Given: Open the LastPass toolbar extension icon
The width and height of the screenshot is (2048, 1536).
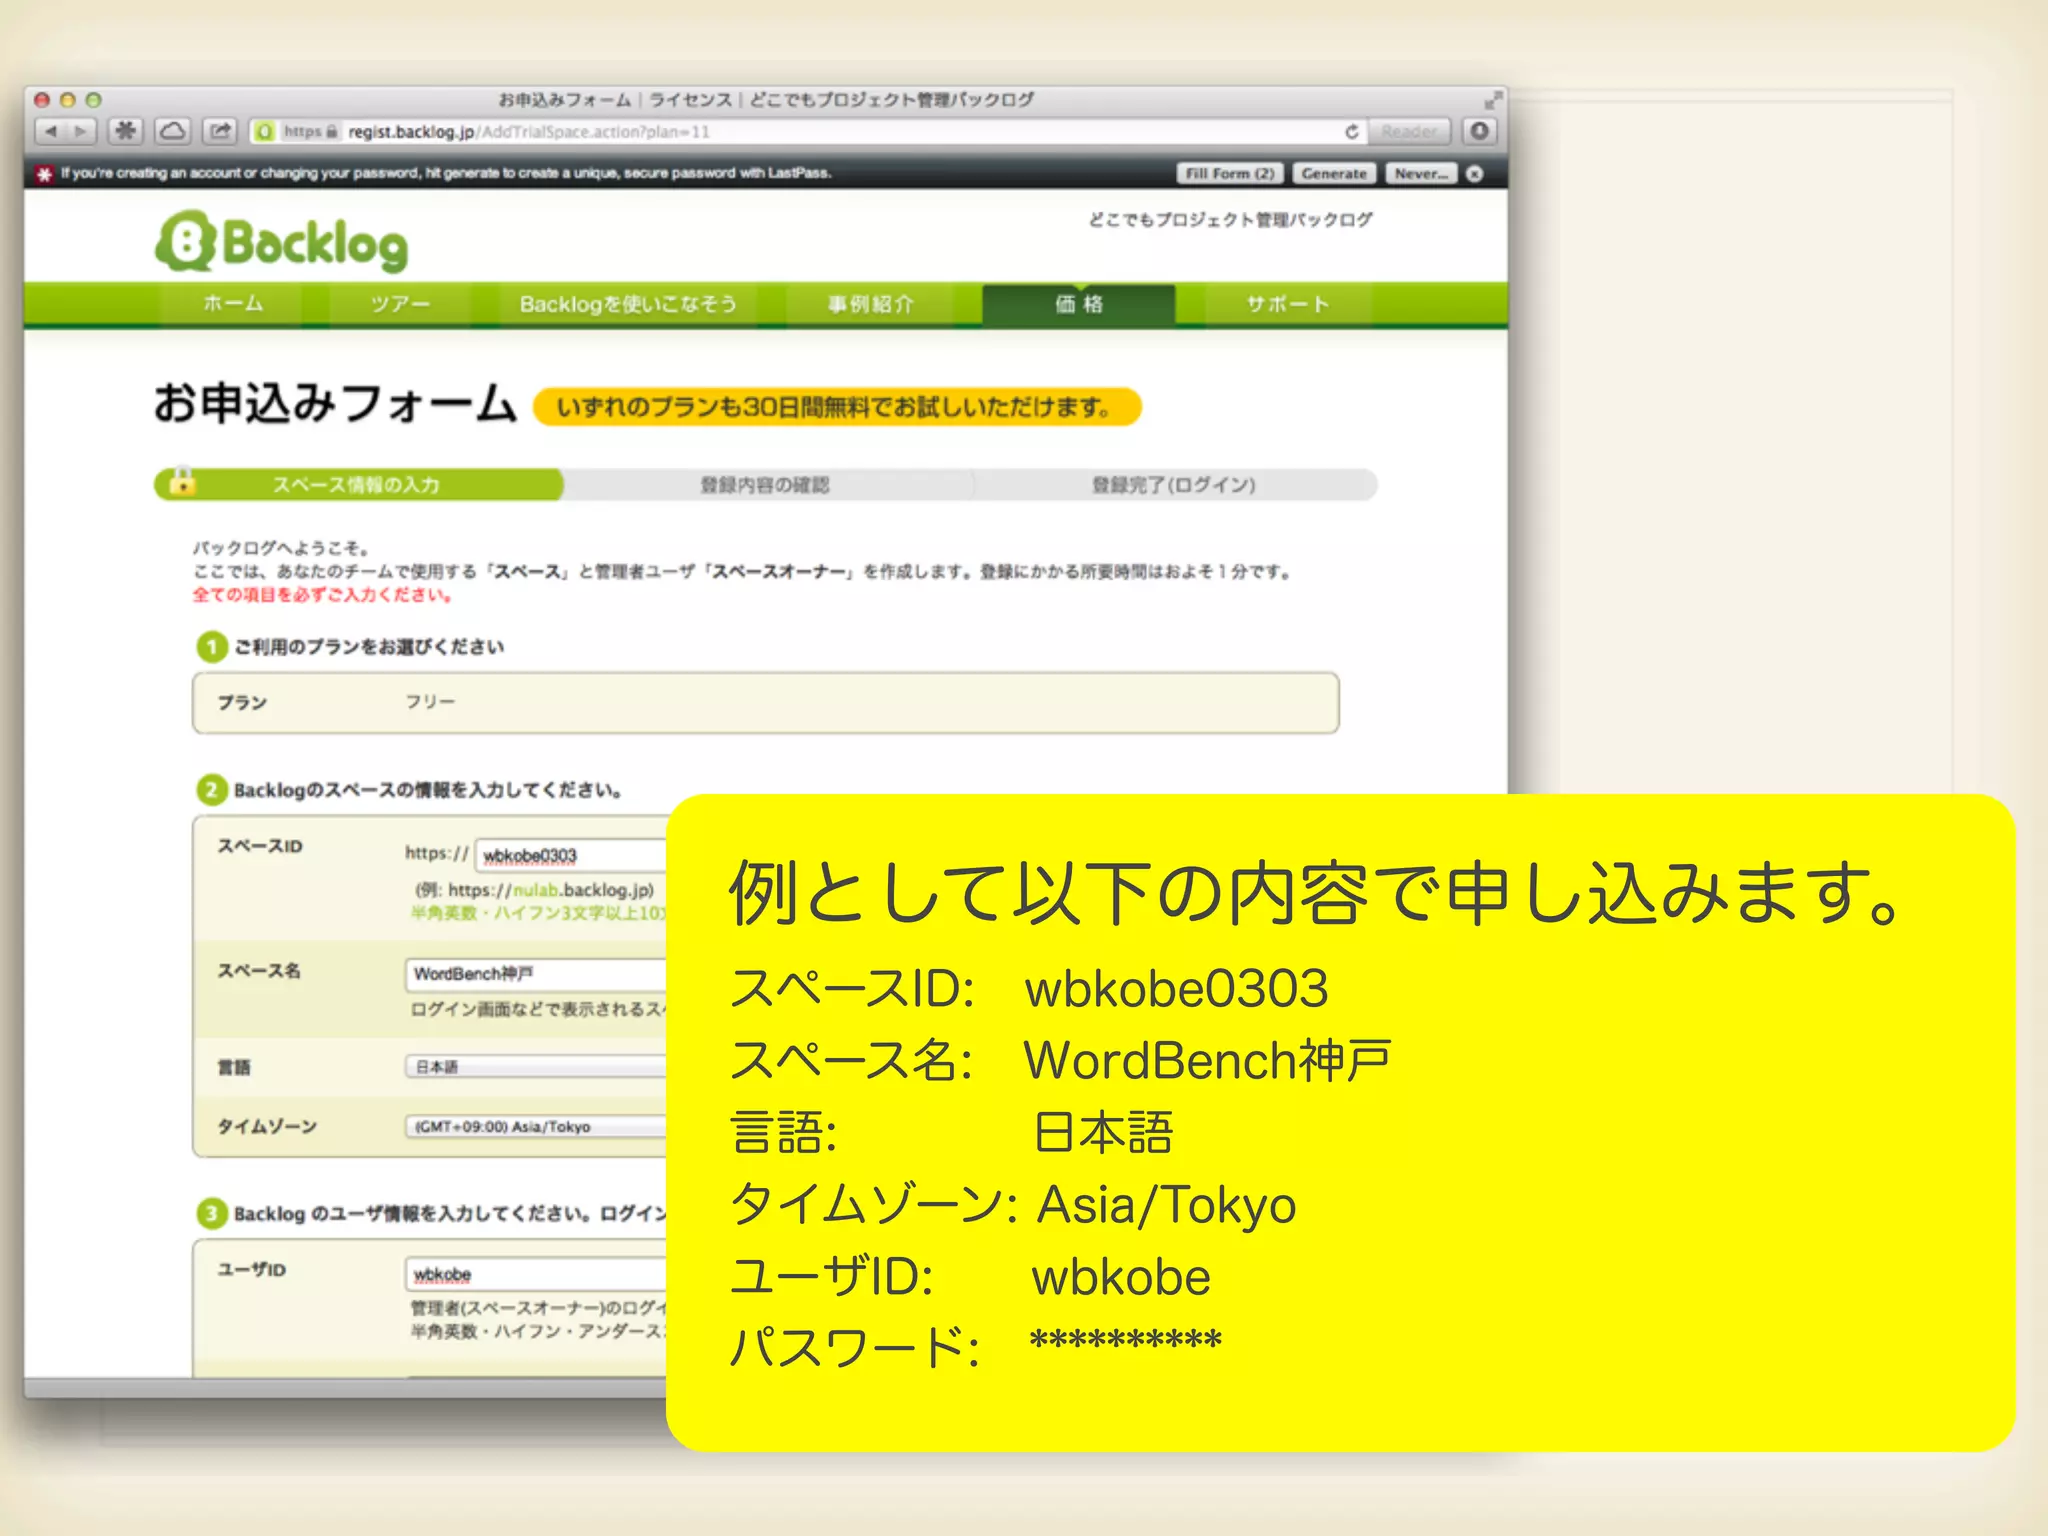Looking at the screenshot, I should coord(125,131).
